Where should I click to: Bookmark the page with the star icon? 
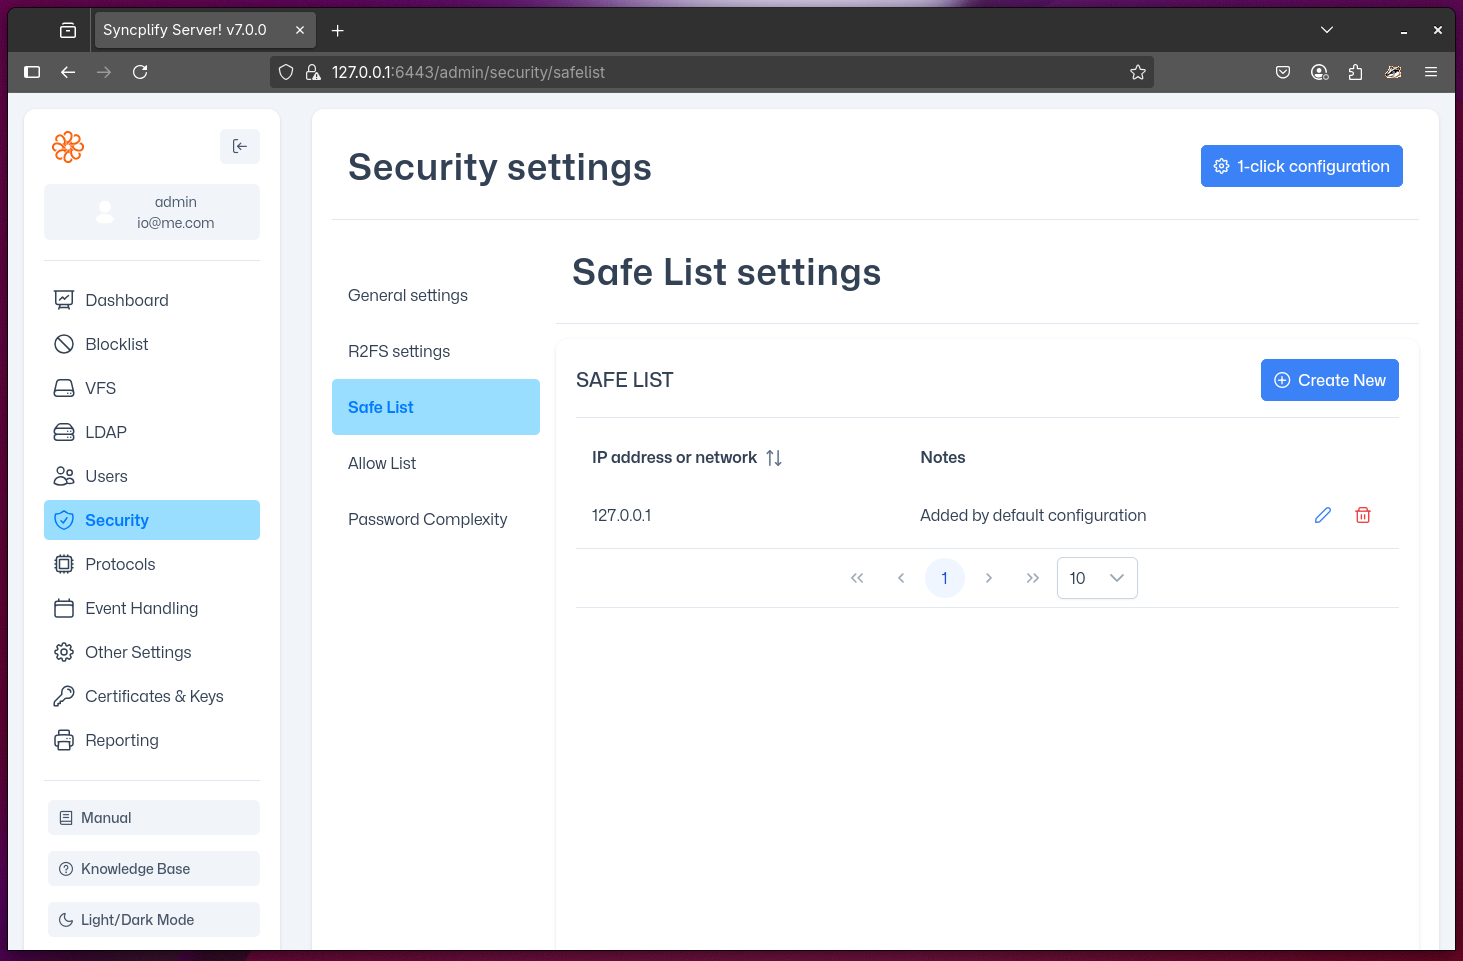(1137, 72)
